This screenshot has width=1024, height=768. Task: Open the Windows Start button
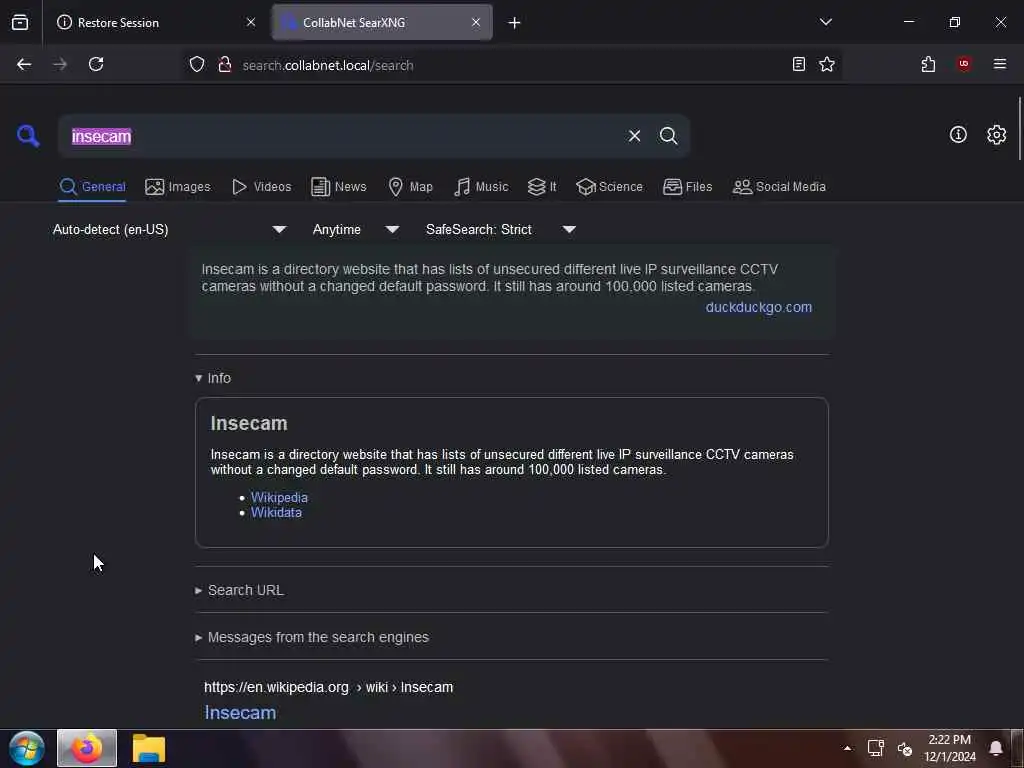[x=27, y=748]
